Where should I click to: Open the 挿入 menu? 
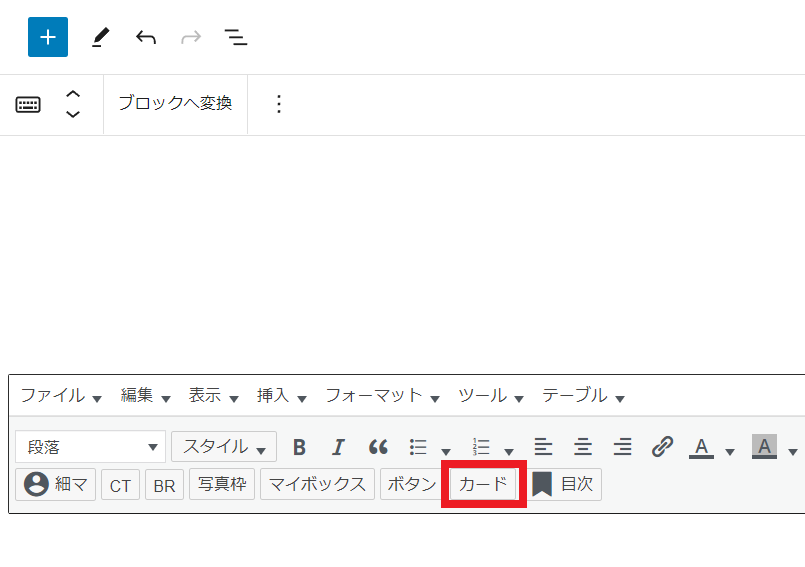pos(281,395)
